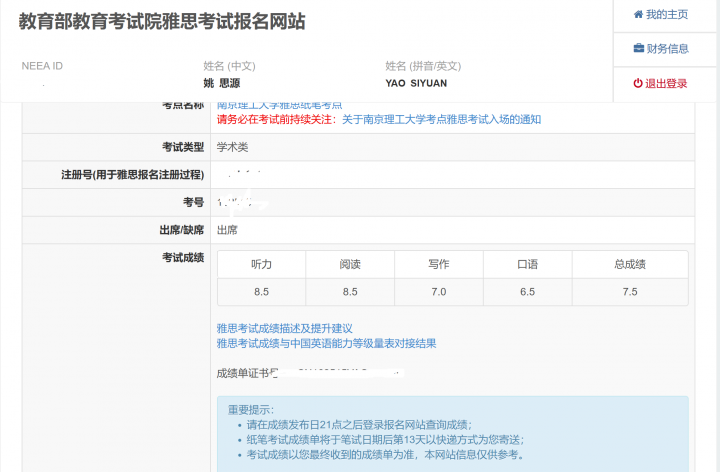Open the 关于南京理工大学考点雅思考试入场的通知 link
The image size is (720, 472).
point(441,119)
